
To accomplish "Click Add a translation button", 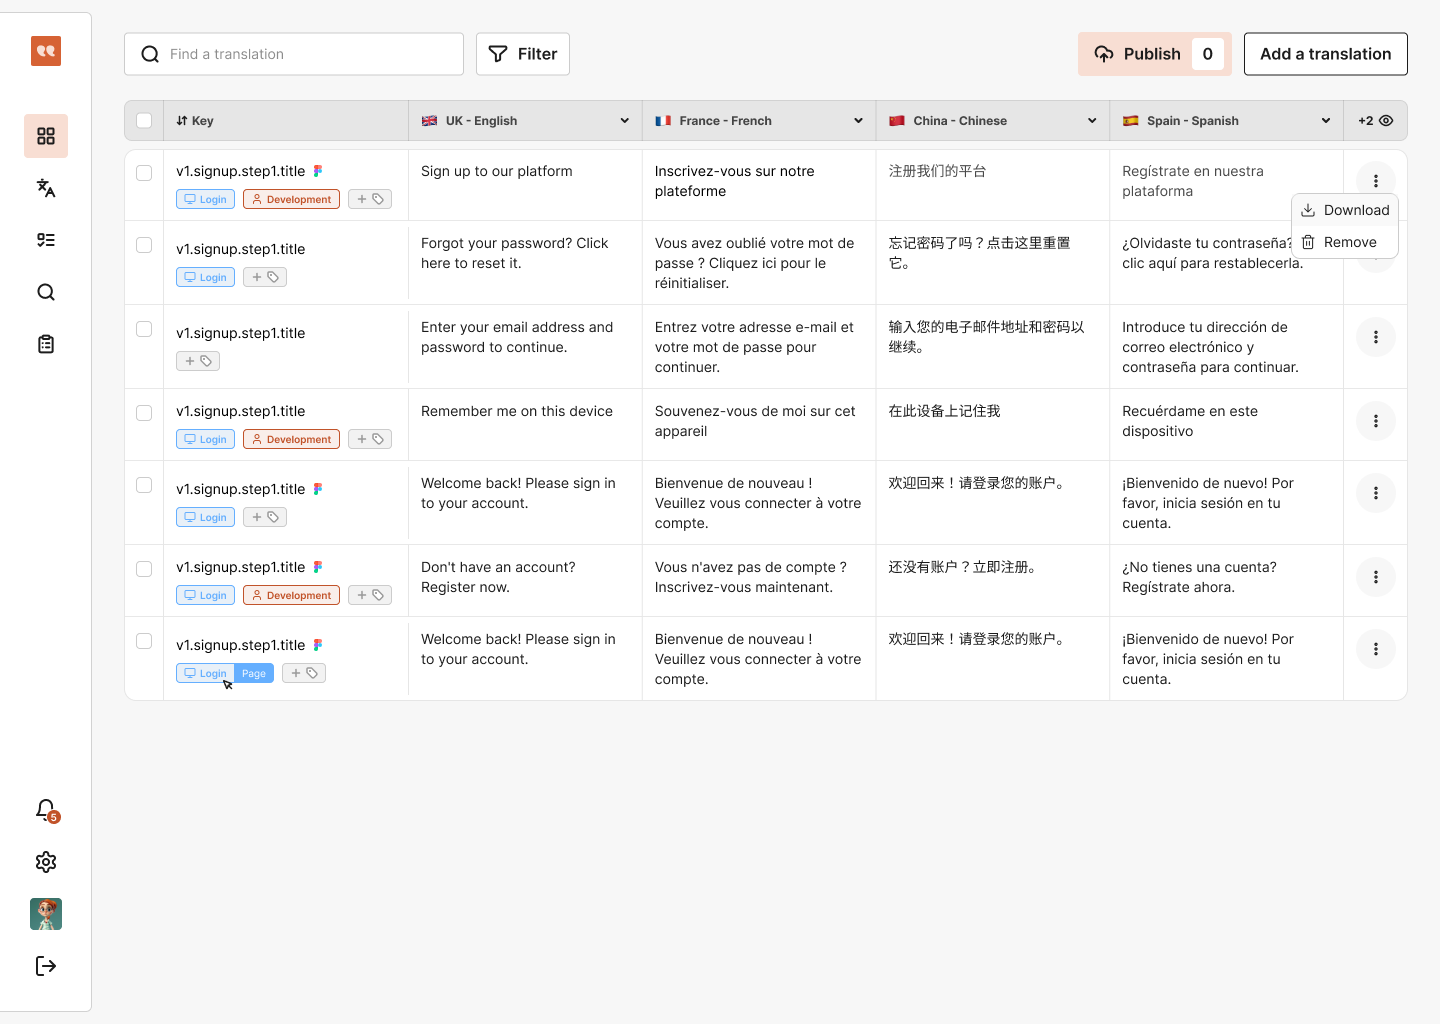I will click(1326, 54).
